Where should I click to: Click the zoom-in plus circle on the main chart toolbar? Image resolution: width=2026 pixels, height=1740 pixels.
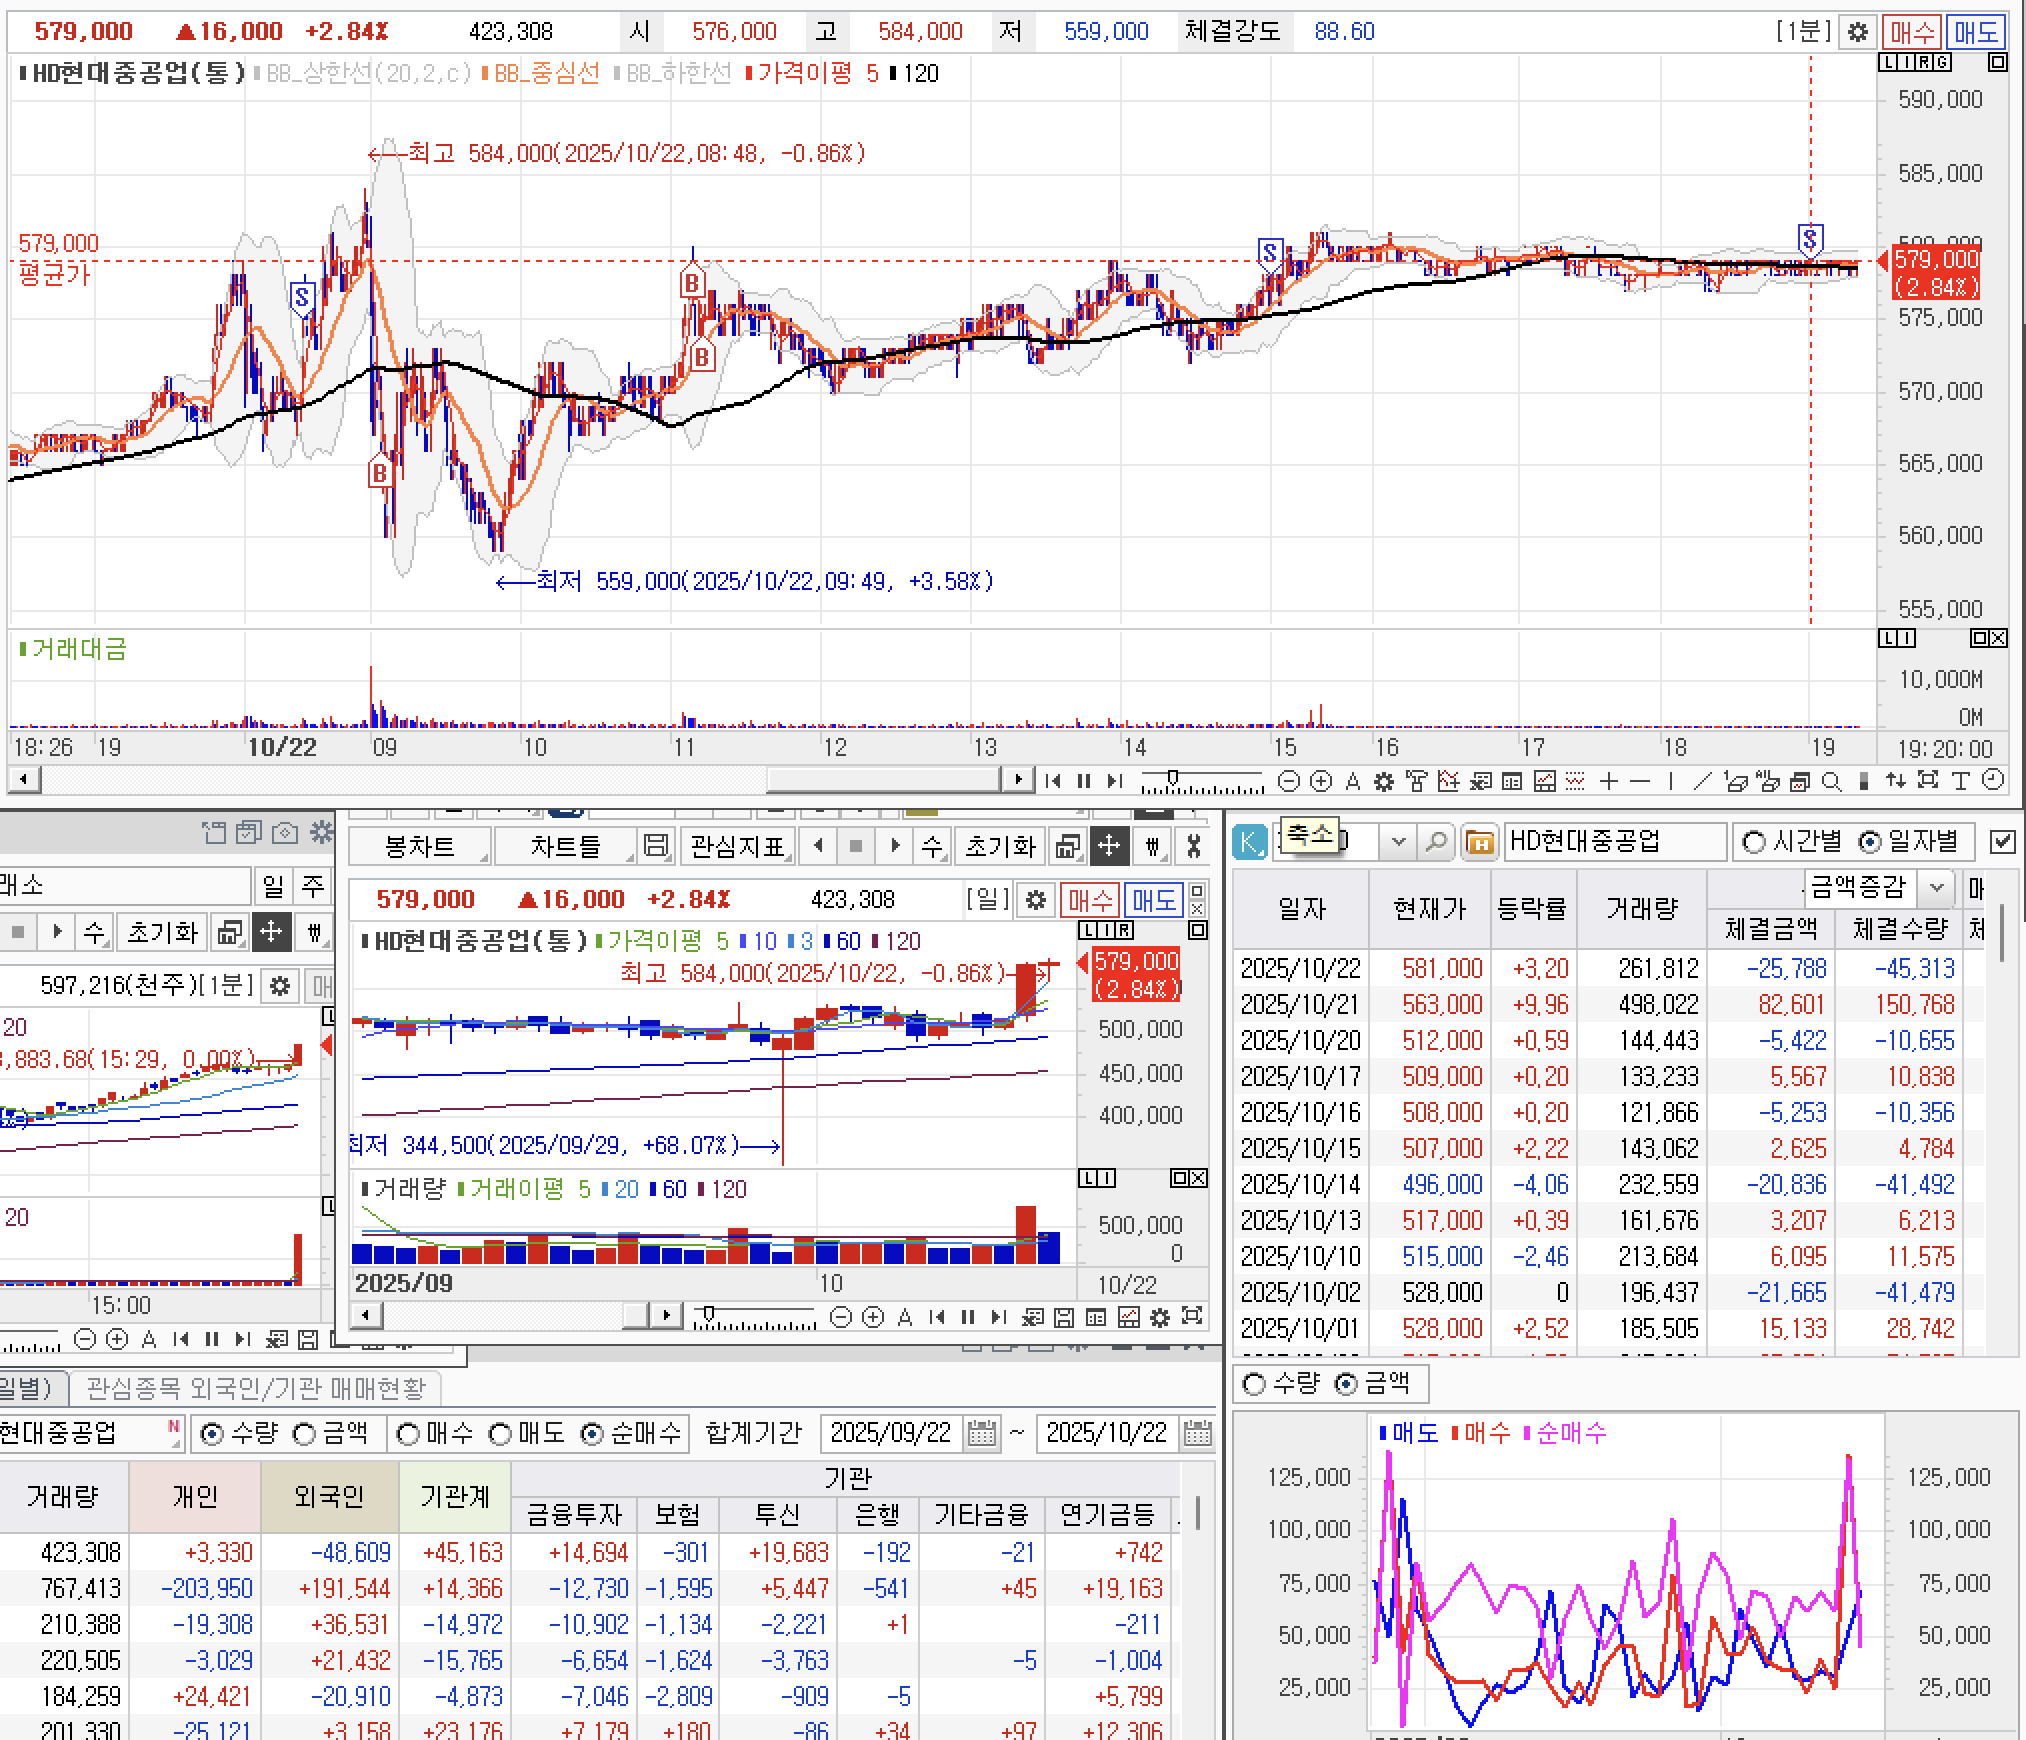tap(1320, 781)
